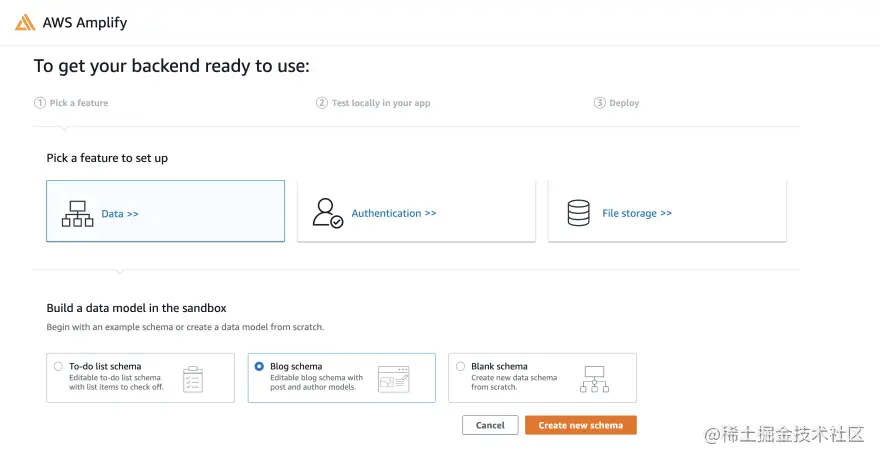This screenshot has height=460, width=880.
Task: Click 'Pick a feature to set up' heading
Action: tap(107, 158)
